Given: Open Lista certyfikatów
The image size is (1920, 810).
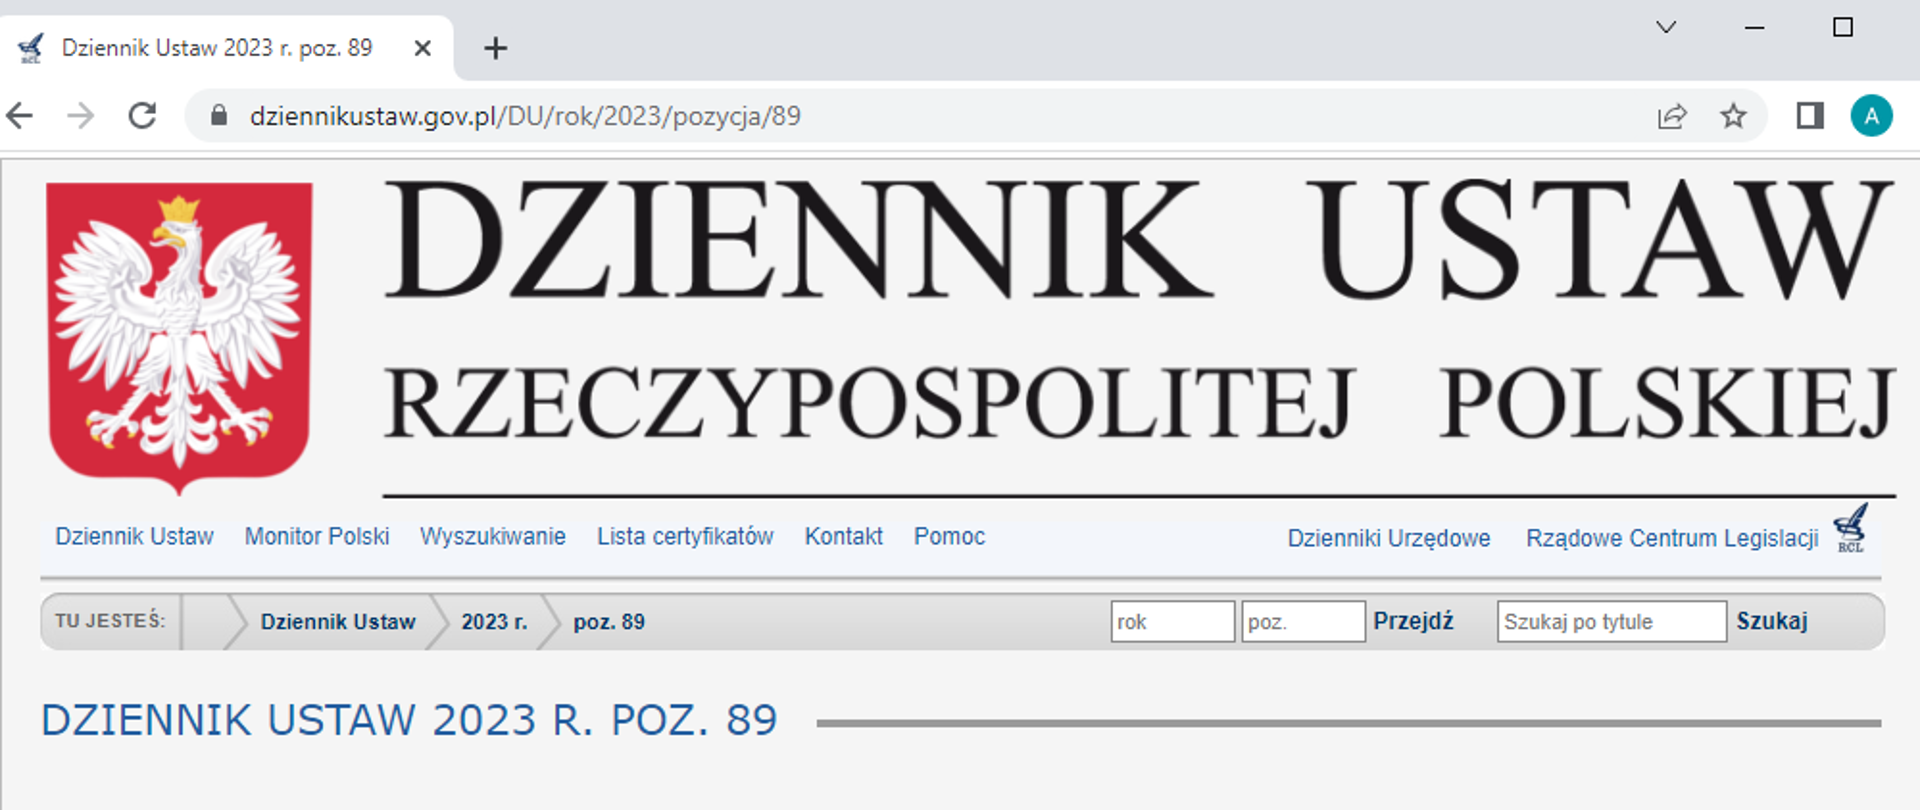Looking at the screenshot, I should (685, 537).
